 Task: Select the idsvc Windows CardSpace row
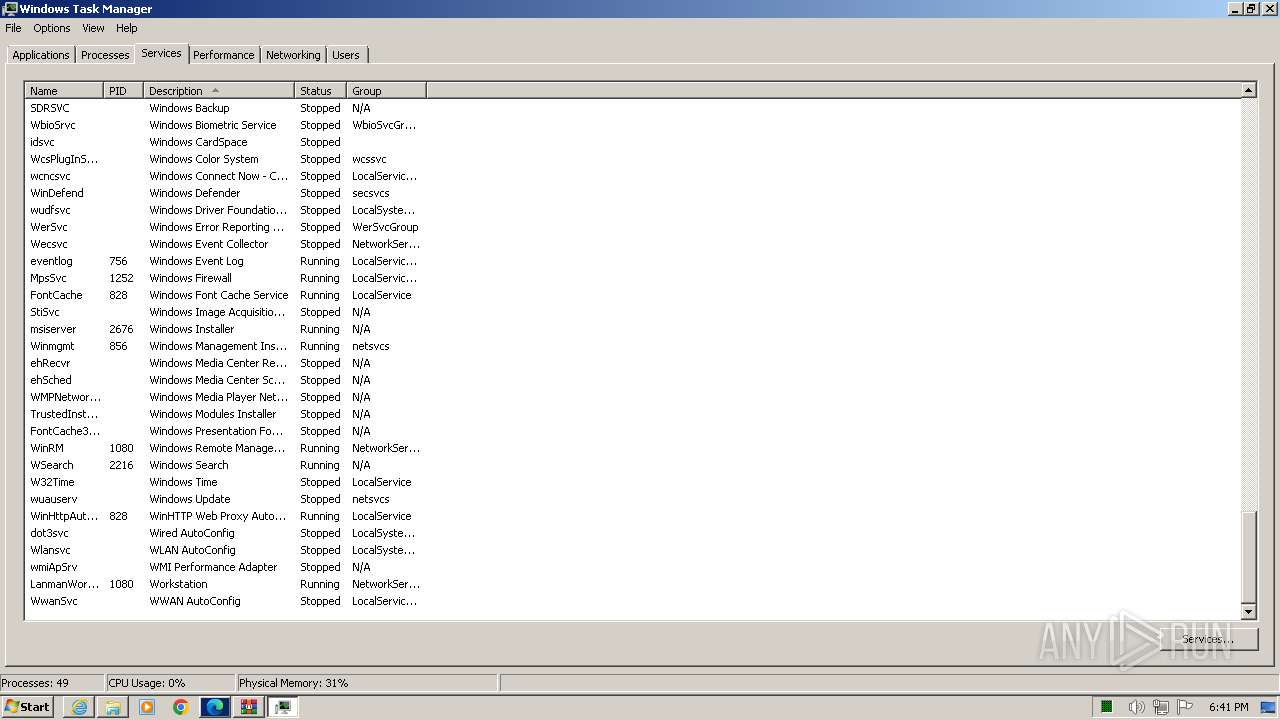coord(226,142)
